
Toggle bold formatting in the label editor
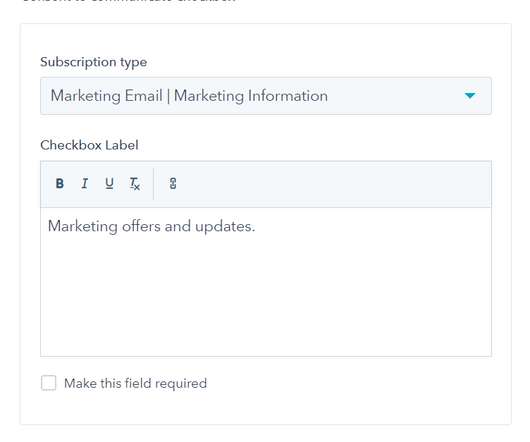(59, 183)
